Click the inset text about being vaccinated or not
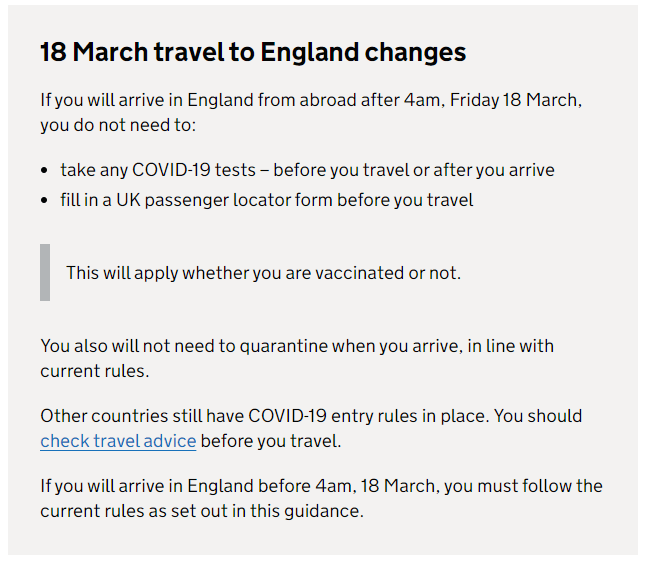Image resolution: width=646 pixels, height=563 pixels. tap(264, 273)
